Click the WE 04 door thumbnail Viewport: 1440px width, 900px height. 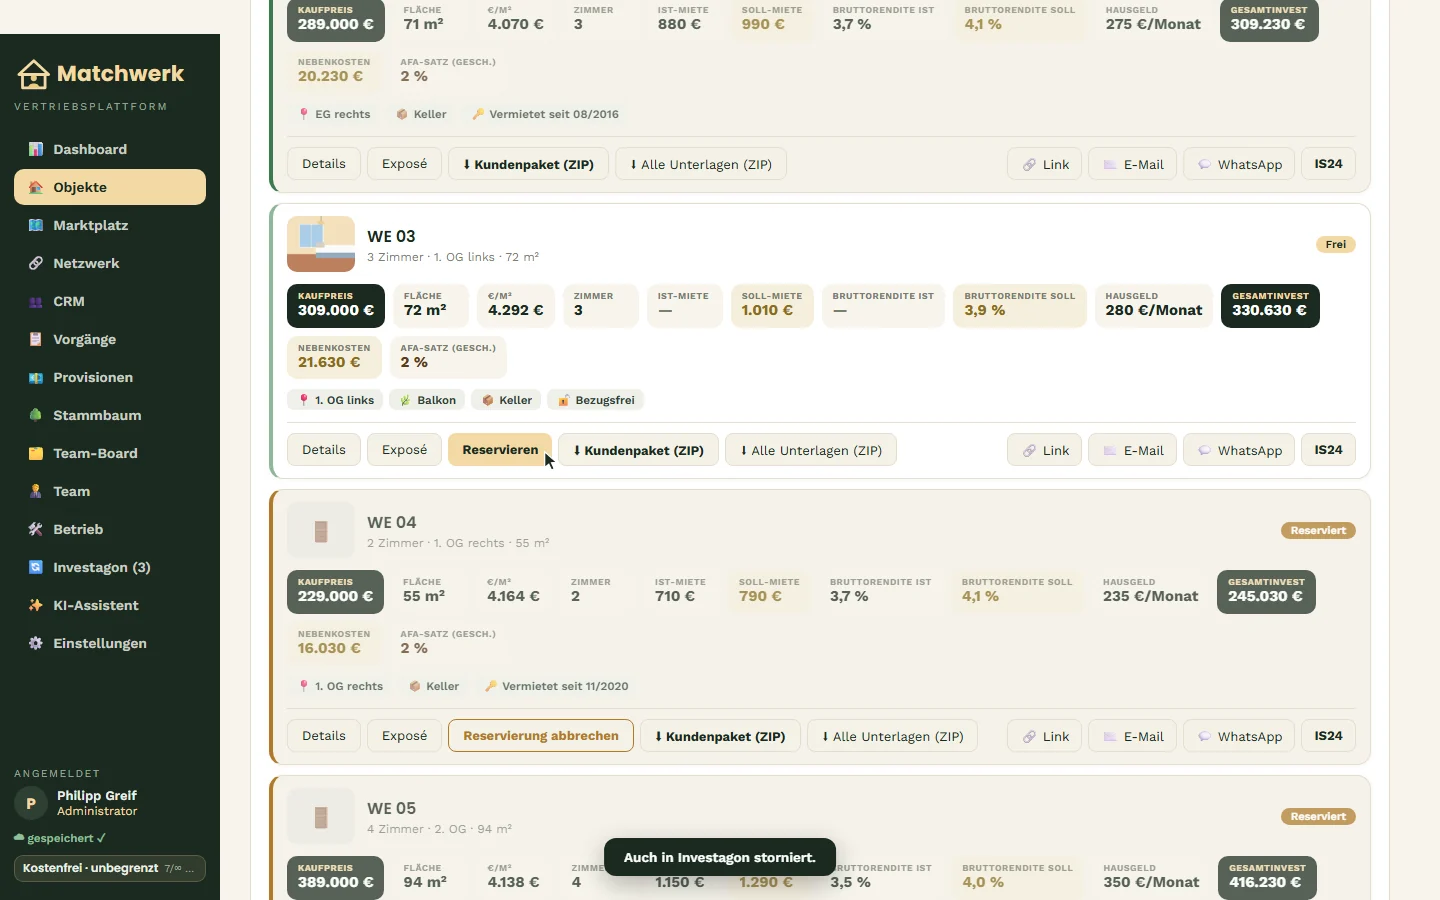coord(321,530)
